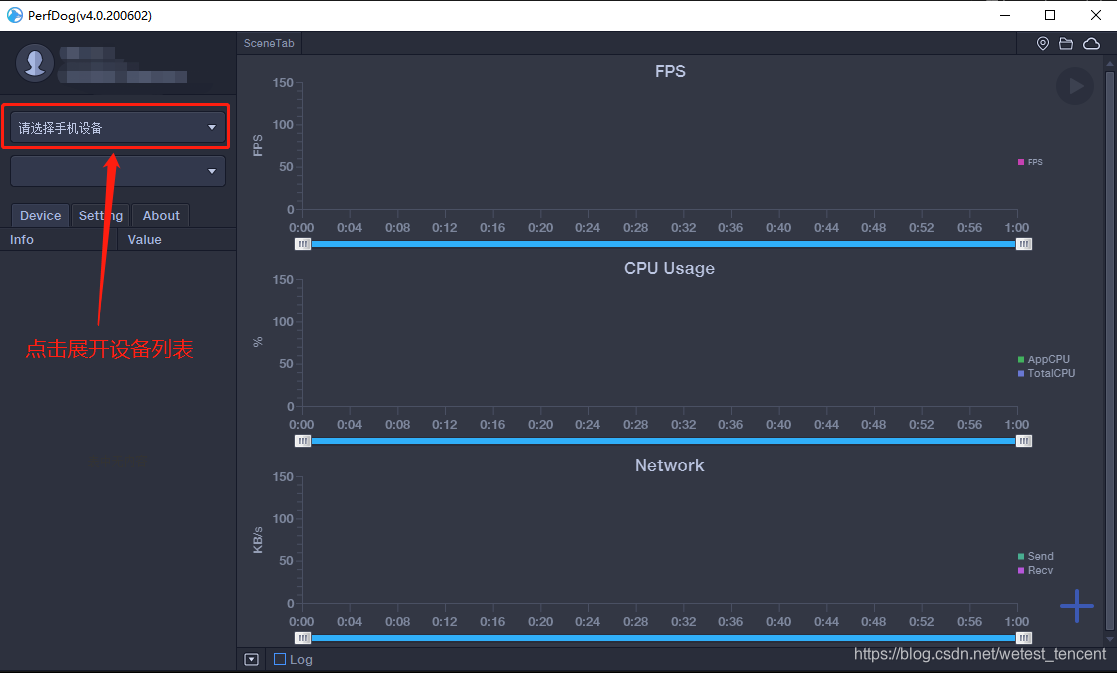Click the FPS chart blue range bar
Image resolution: width=1117 pixels, height=673 pixels.
(663, 244)
